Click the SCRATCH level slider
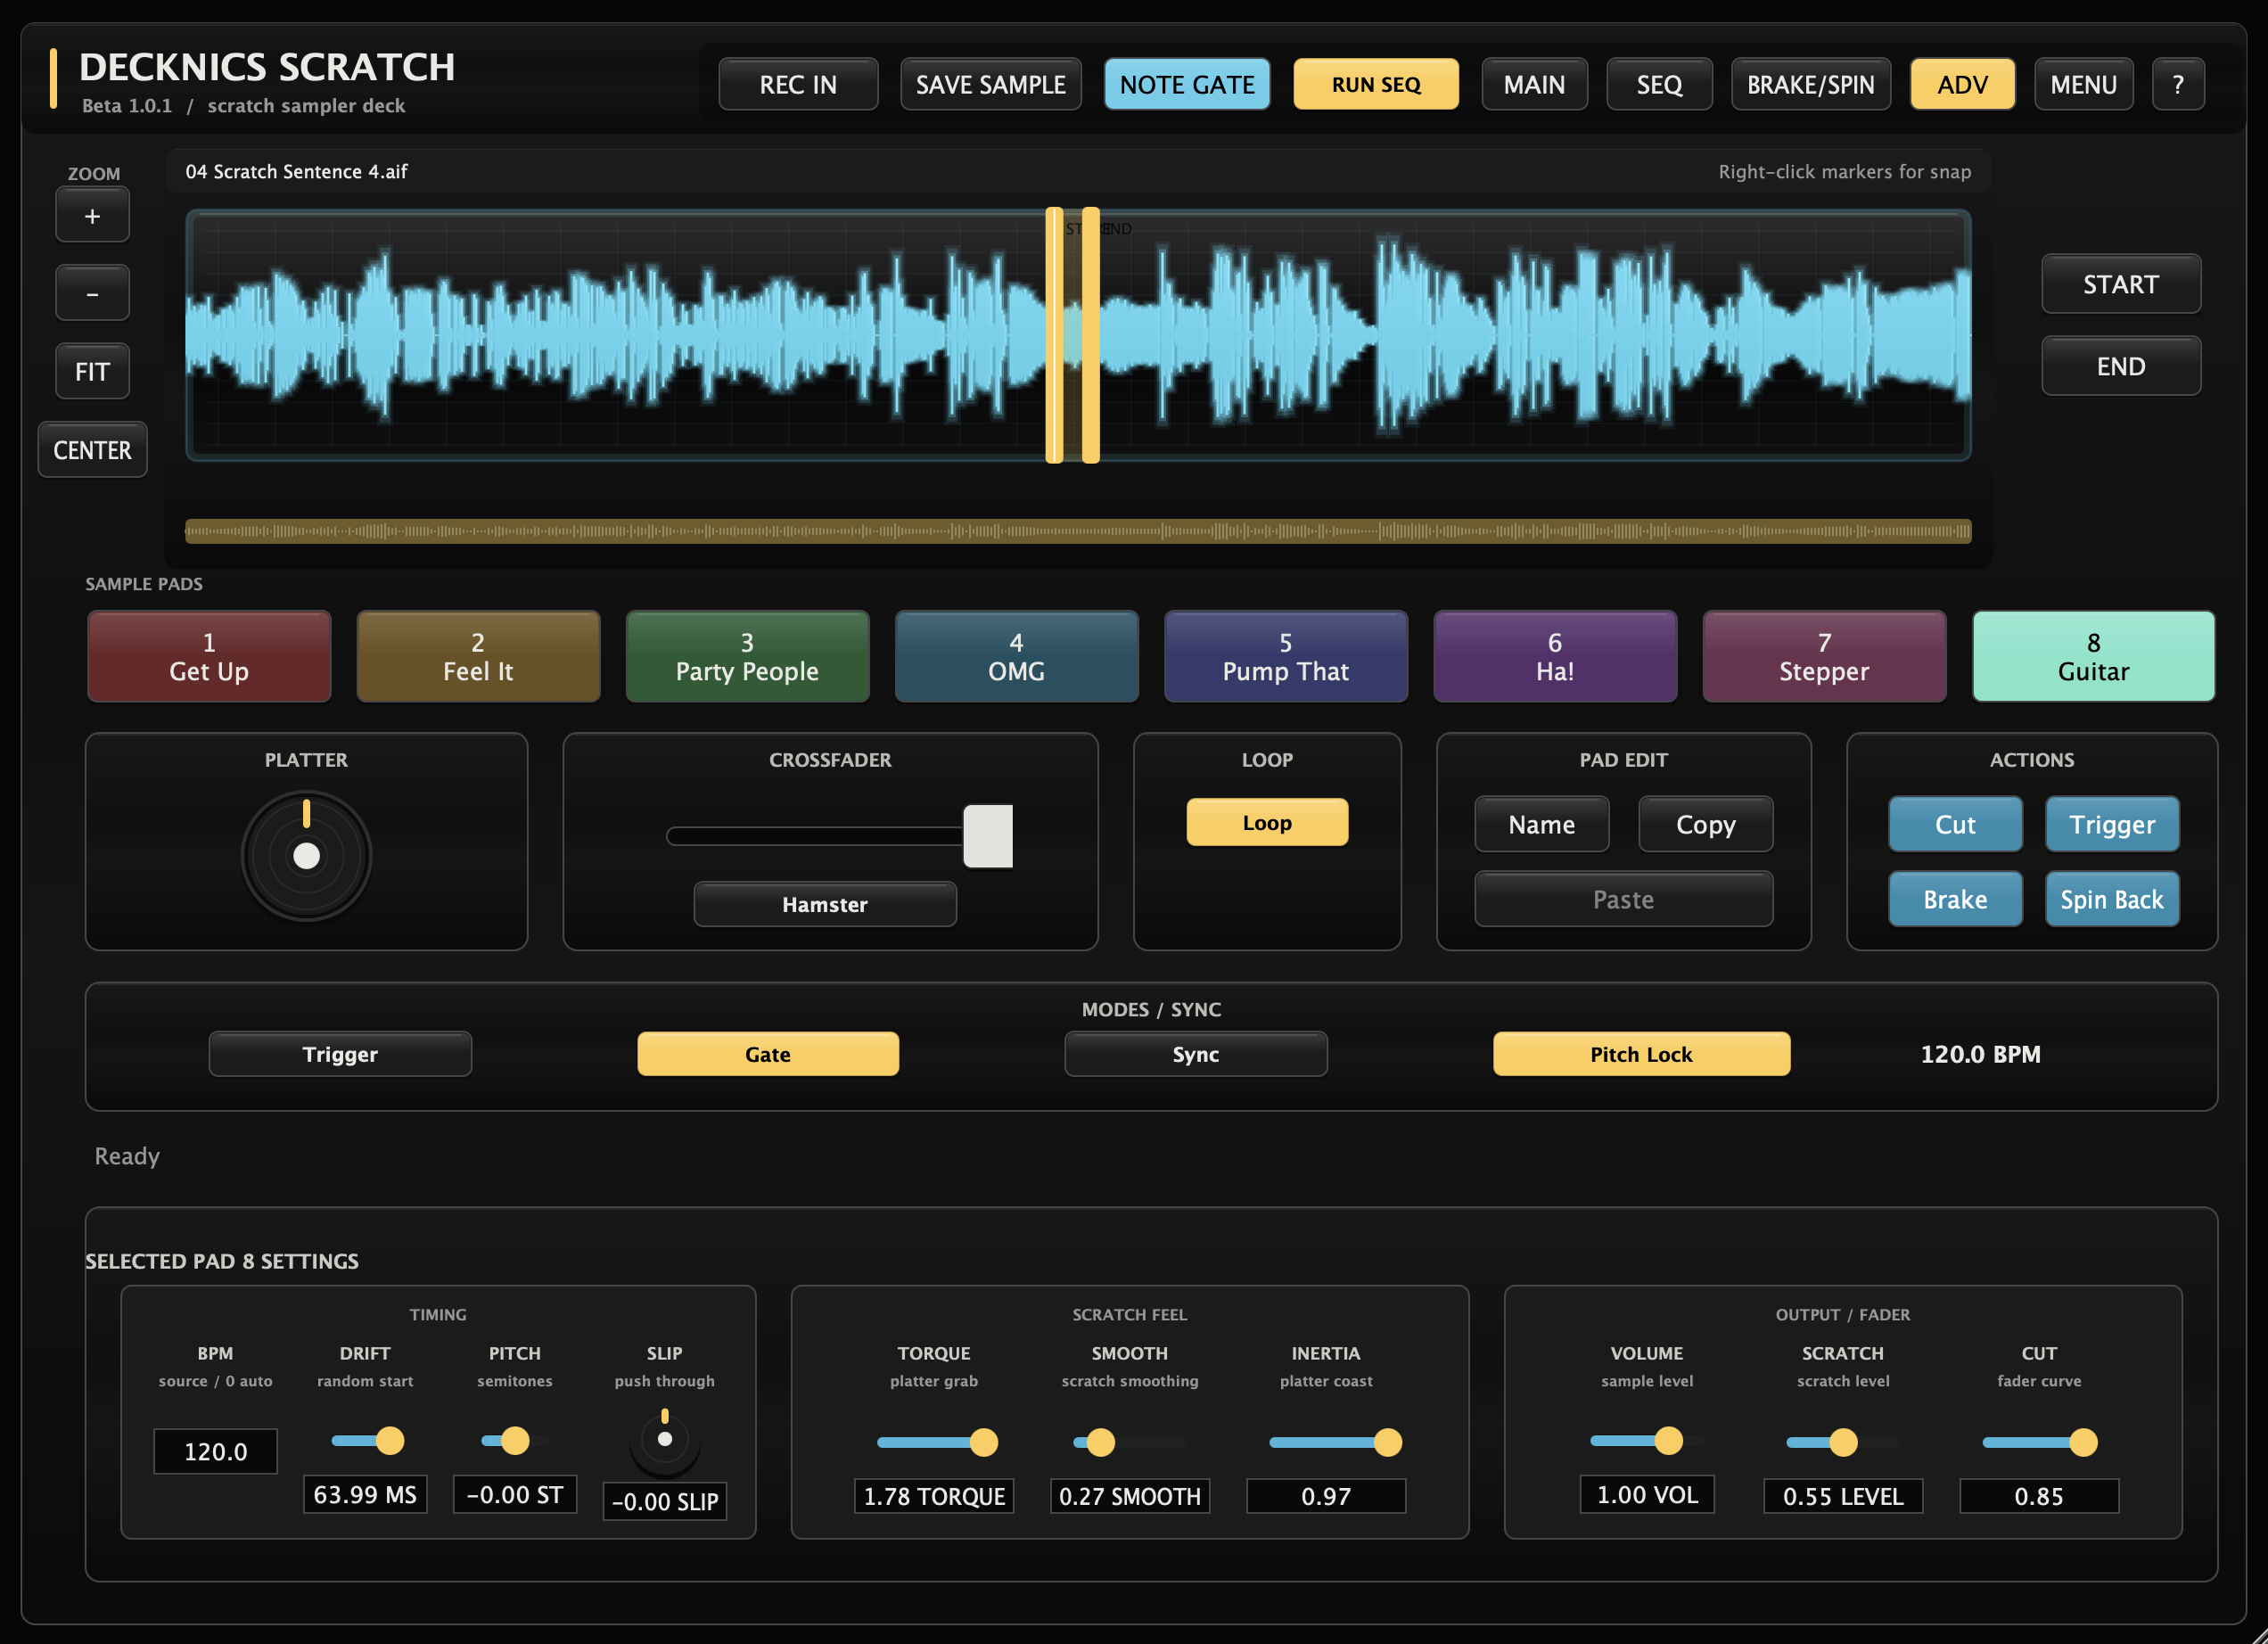Screen dimensions: 2268x1644 point(1843,1442)
